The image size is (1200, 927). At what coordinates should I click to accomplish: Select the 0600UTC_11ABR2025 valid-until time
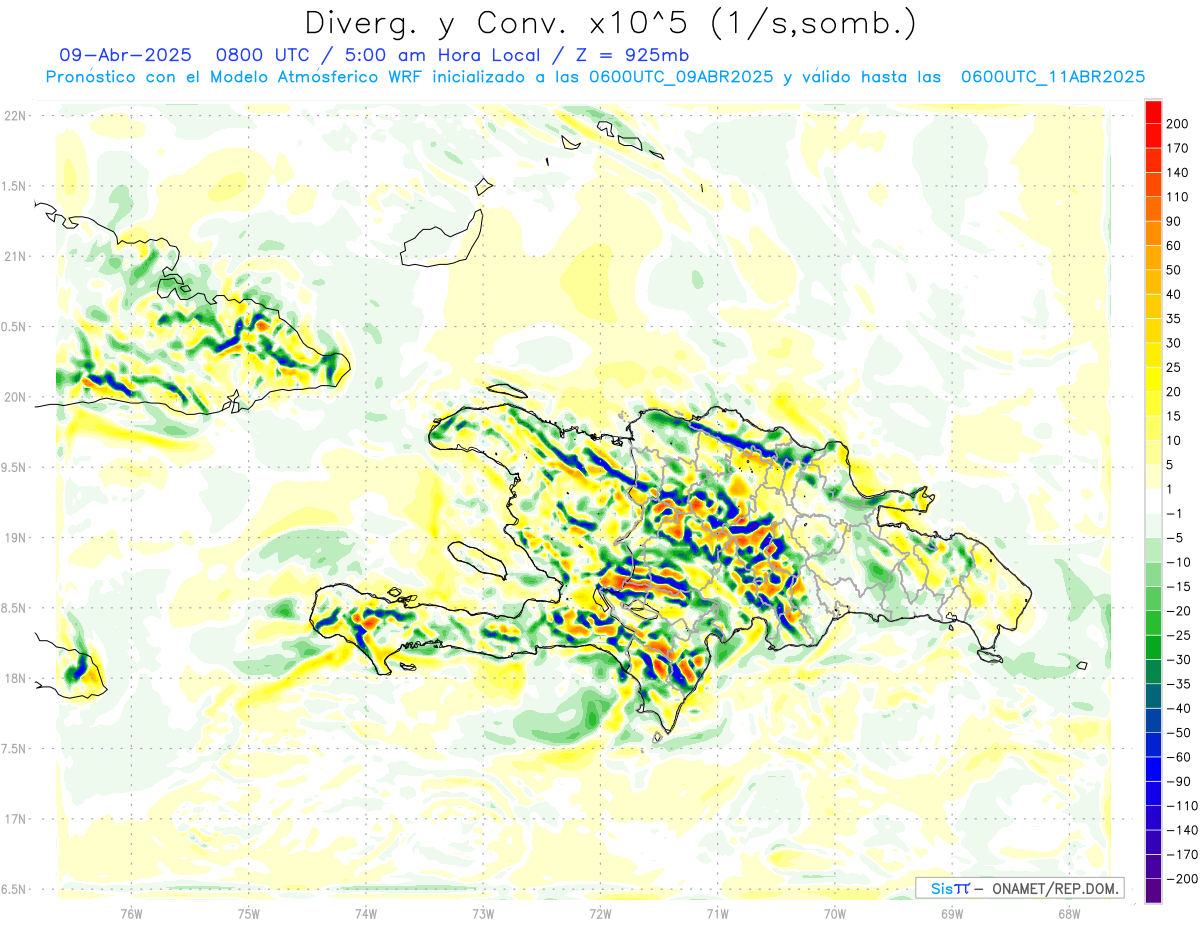(x=1052, y=77)
